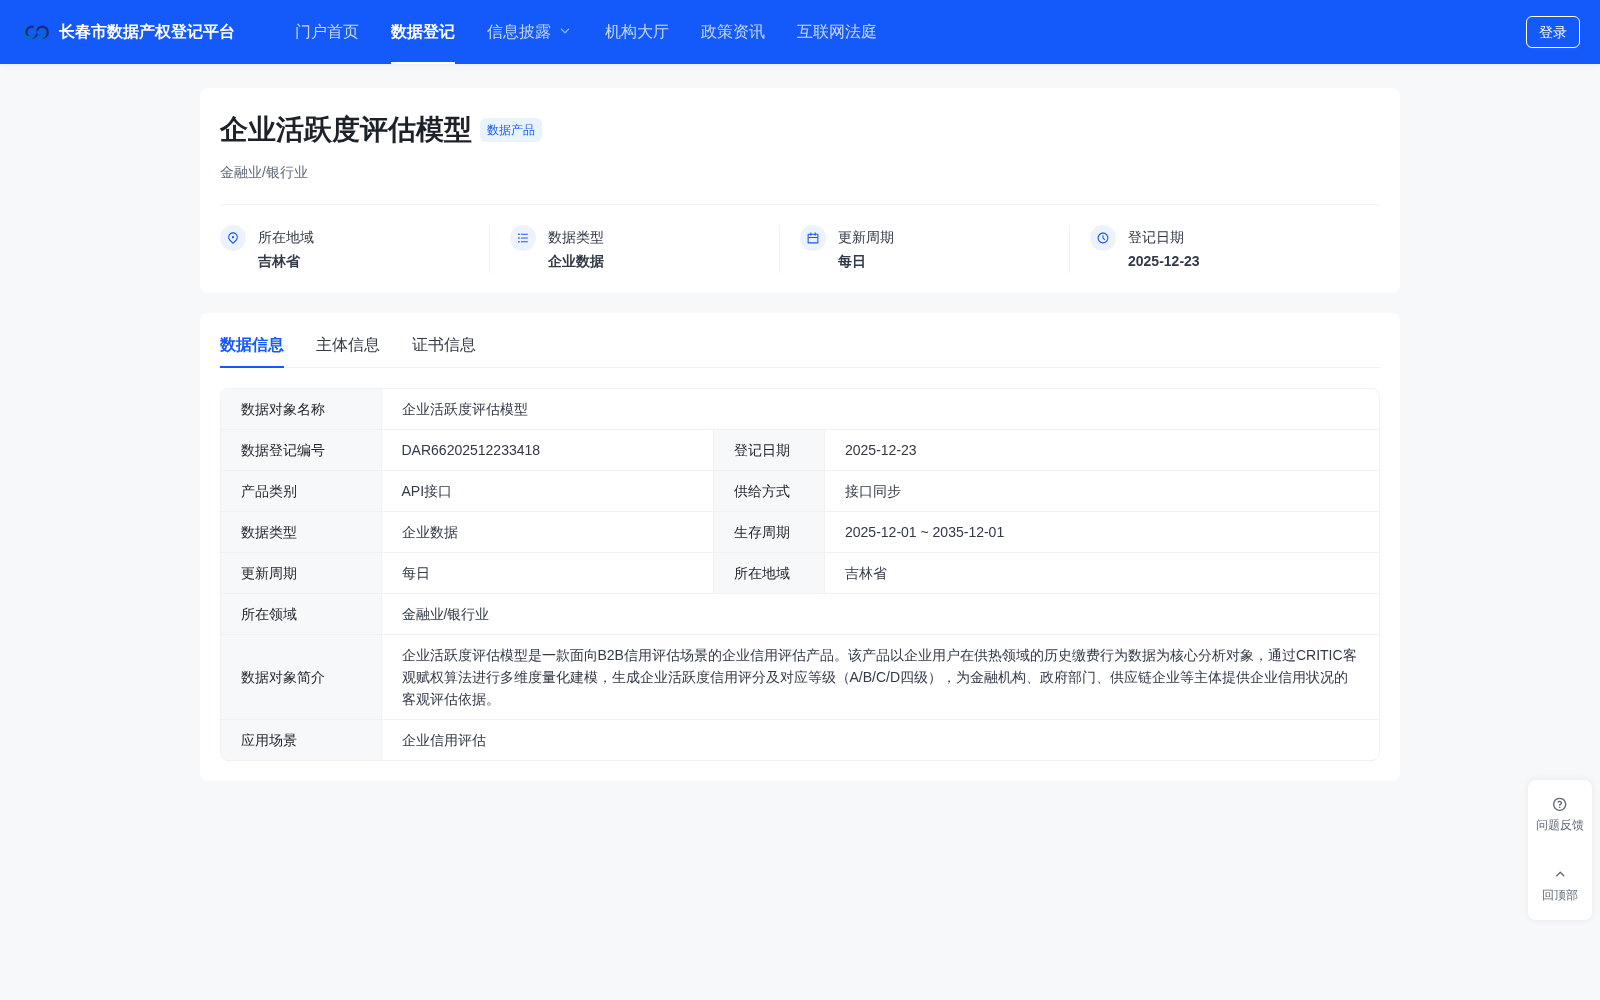1600x1000 pixels.
Task: Open the 政策资讯 navigation item
Action: [733, 32]
